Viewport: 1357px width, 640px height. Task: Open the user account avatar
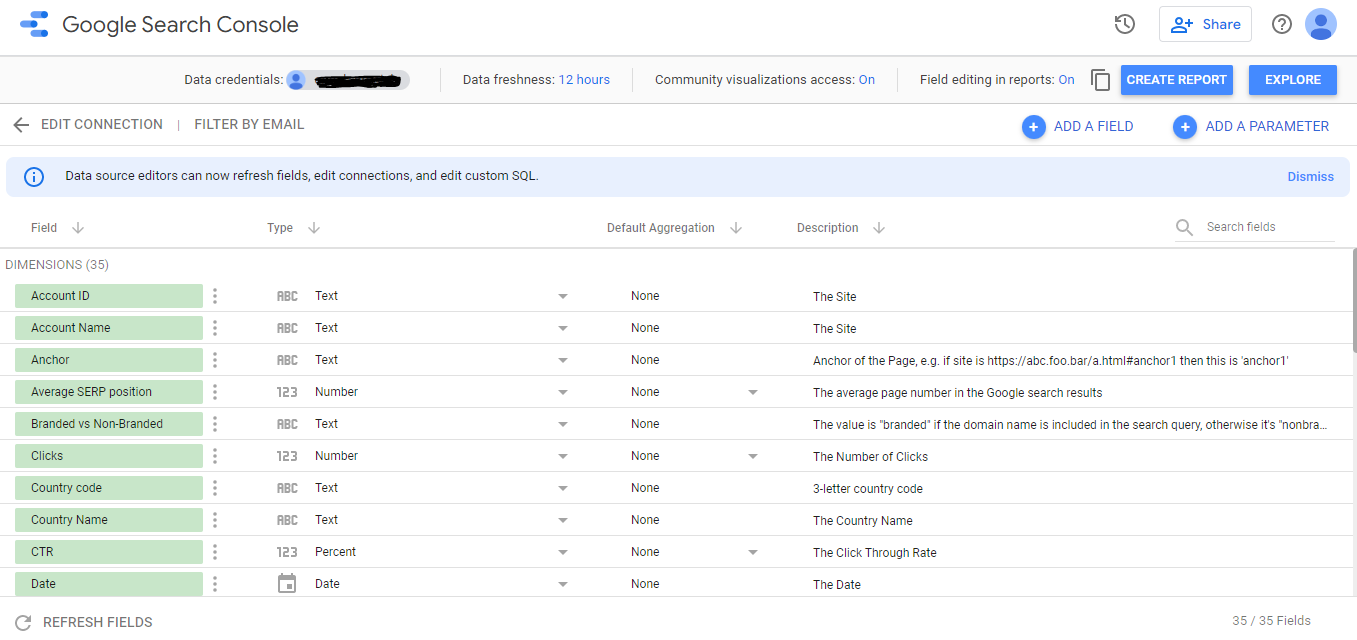(x=1321, y=24)
